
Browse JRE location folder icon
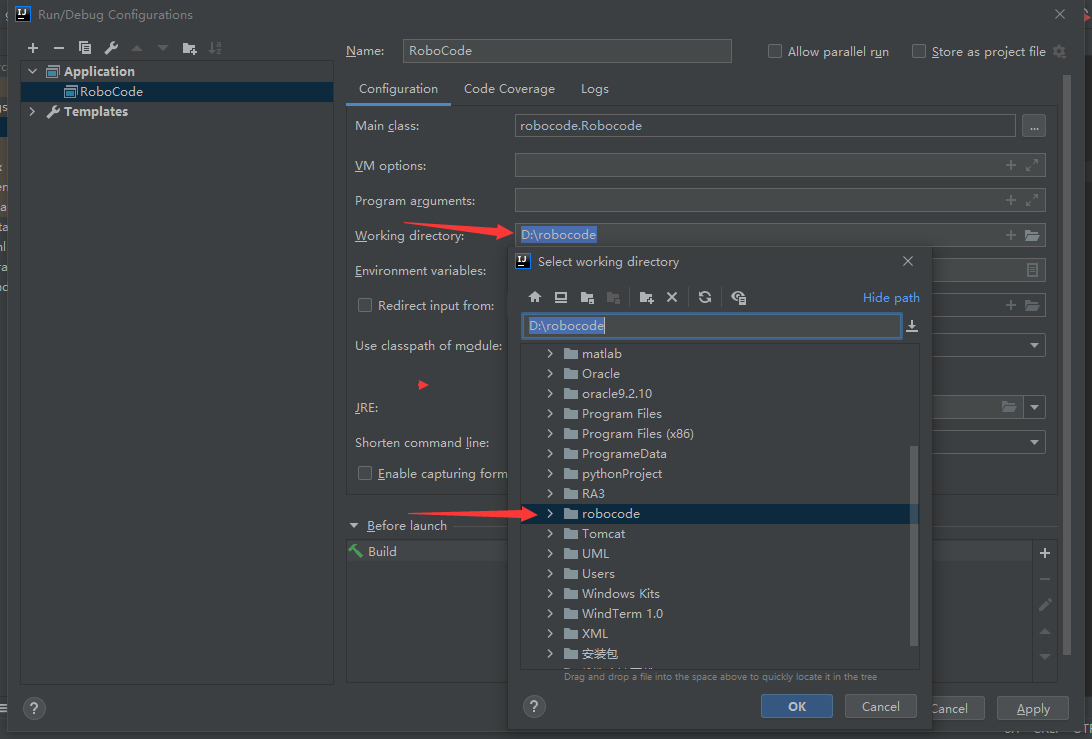coord(1008,407)
